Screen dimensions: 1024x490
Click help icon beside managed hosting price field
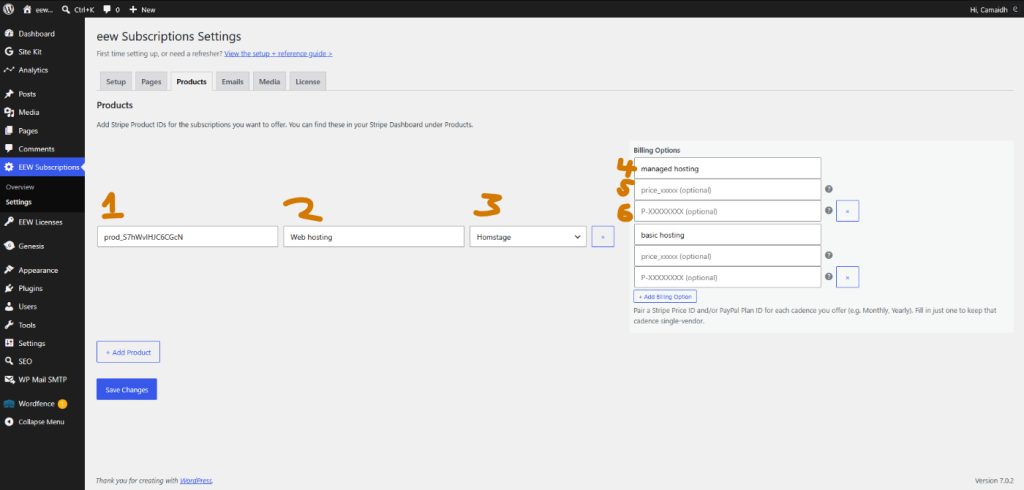point(829,189)
